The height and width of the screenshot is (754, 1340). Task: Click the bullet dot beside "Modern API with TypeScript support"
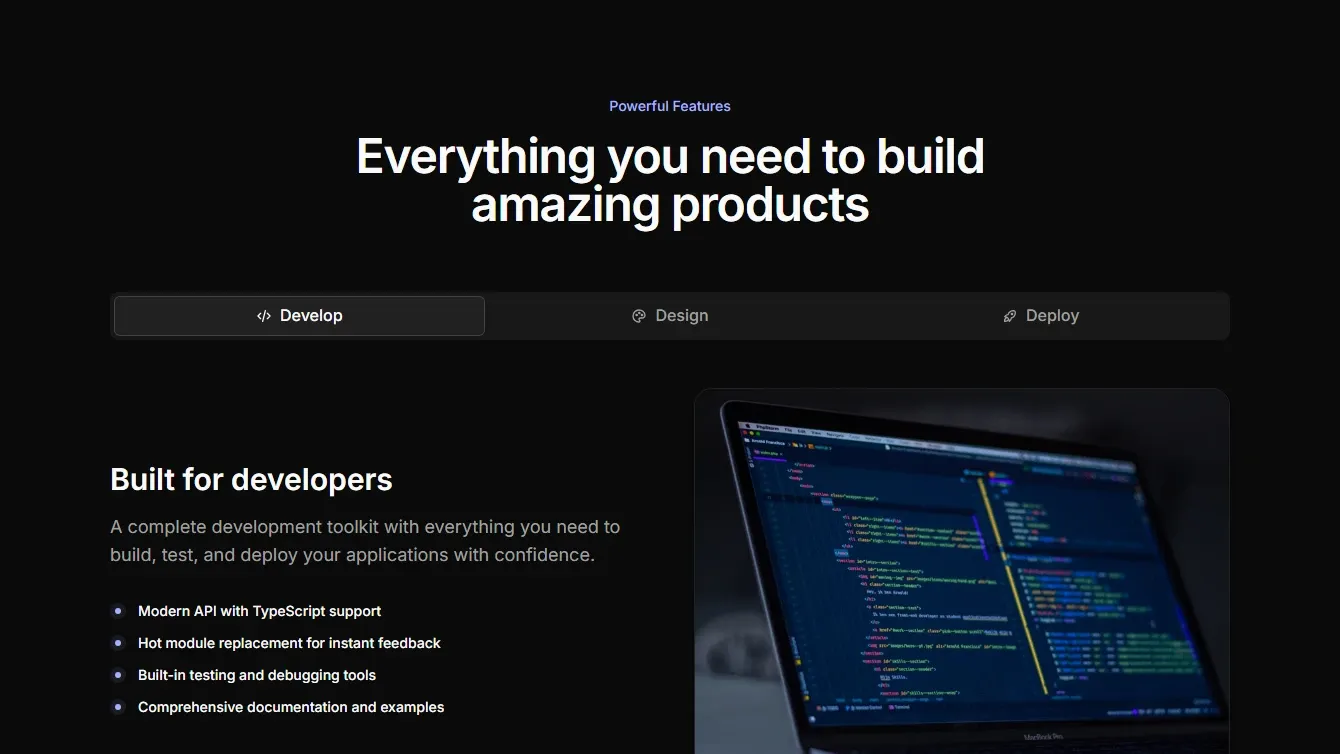119,610
